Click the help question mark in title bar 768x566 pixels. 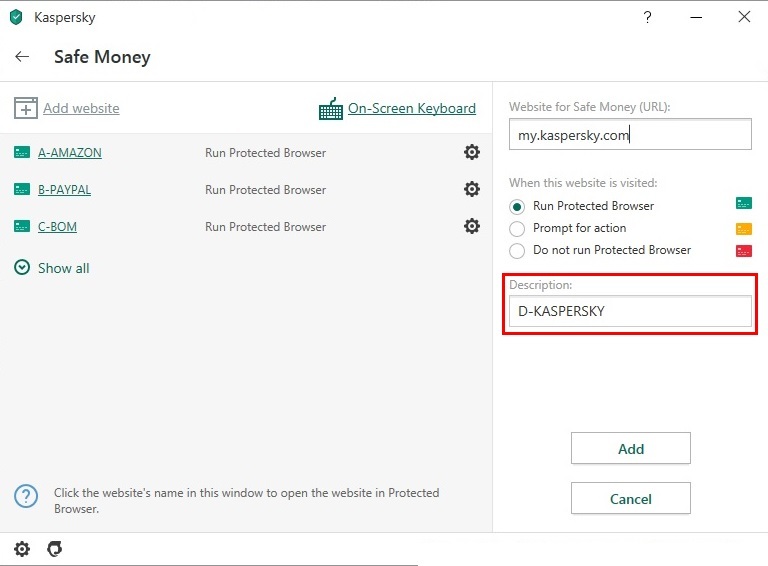tap(649, 17)
